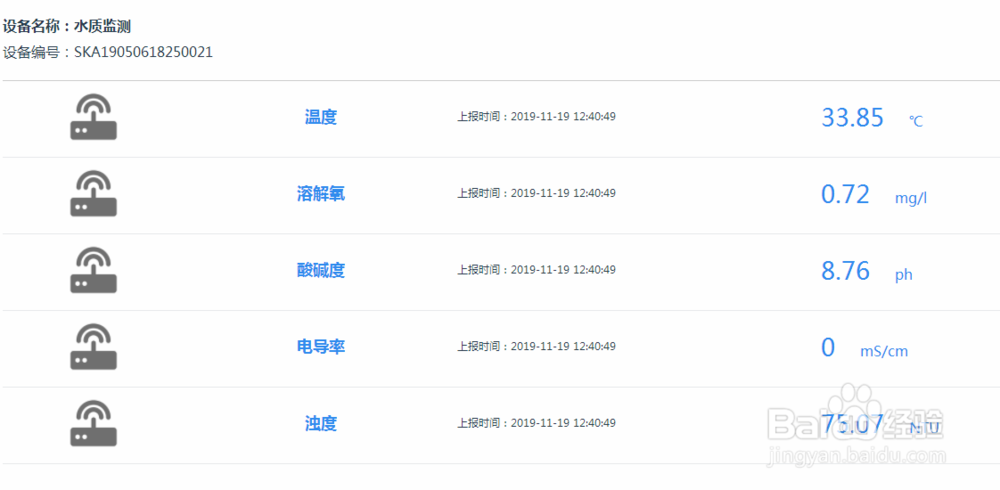Select the dissolved oxygen value 0.72
This screenshot has width=1000, height=490.
click(845, 195)
